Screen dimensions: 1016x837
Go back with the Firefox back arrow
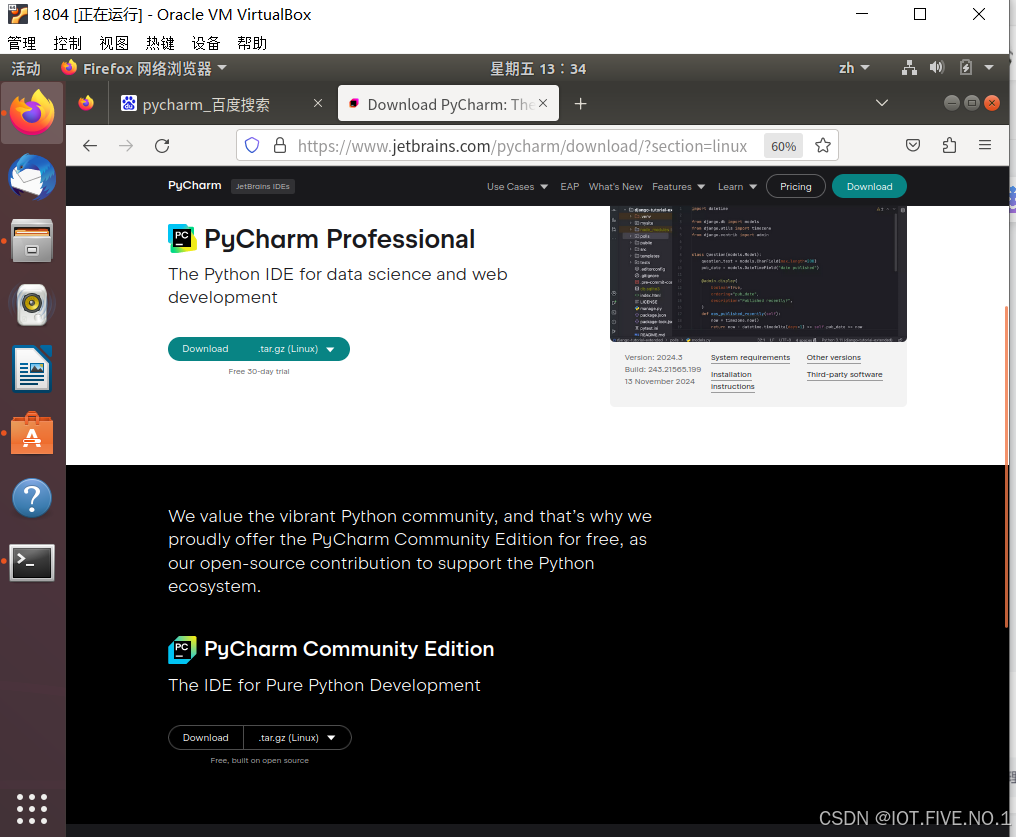pos(90,146)
